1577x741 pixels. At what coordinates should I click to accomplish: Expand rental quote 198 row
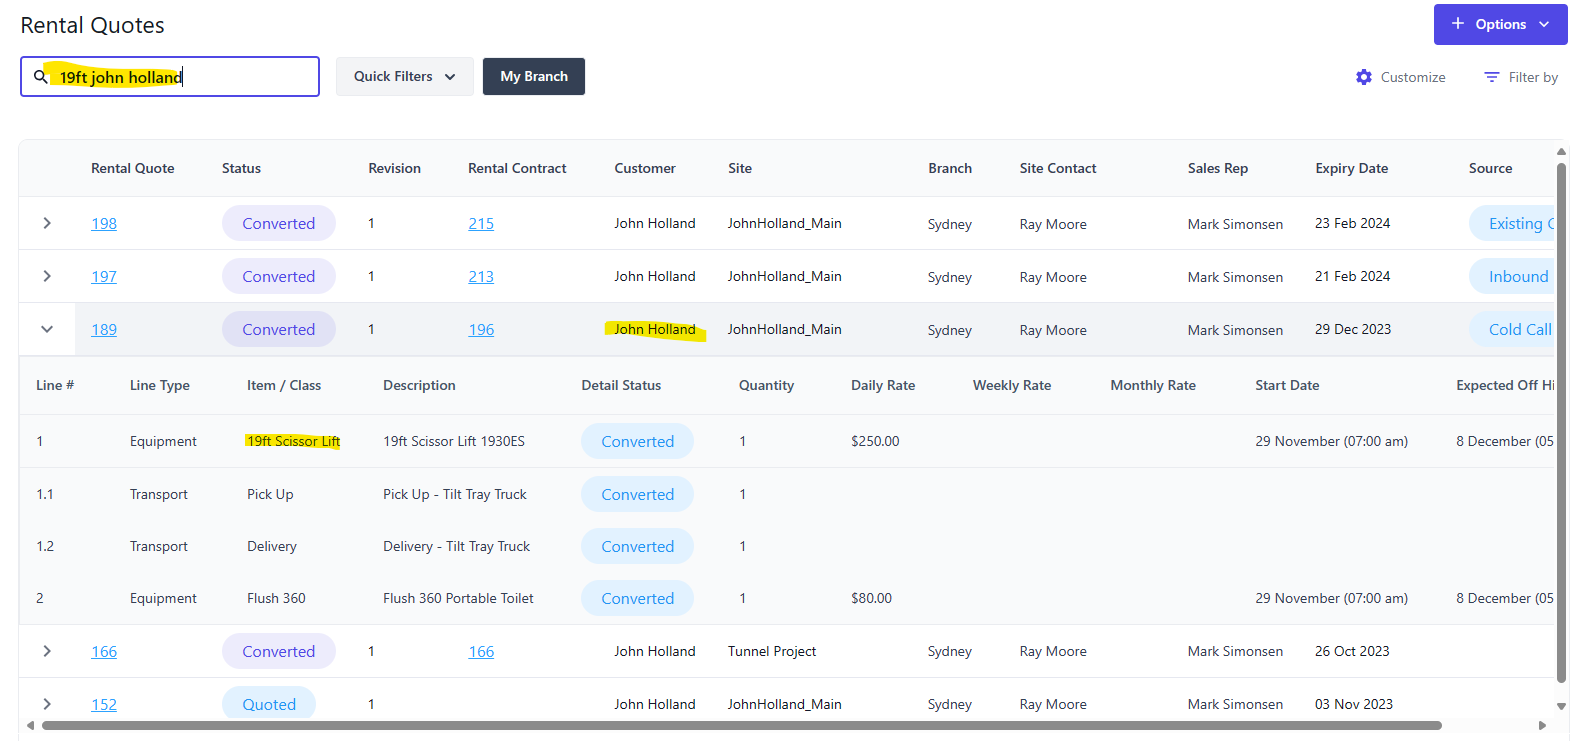[47, 223]
